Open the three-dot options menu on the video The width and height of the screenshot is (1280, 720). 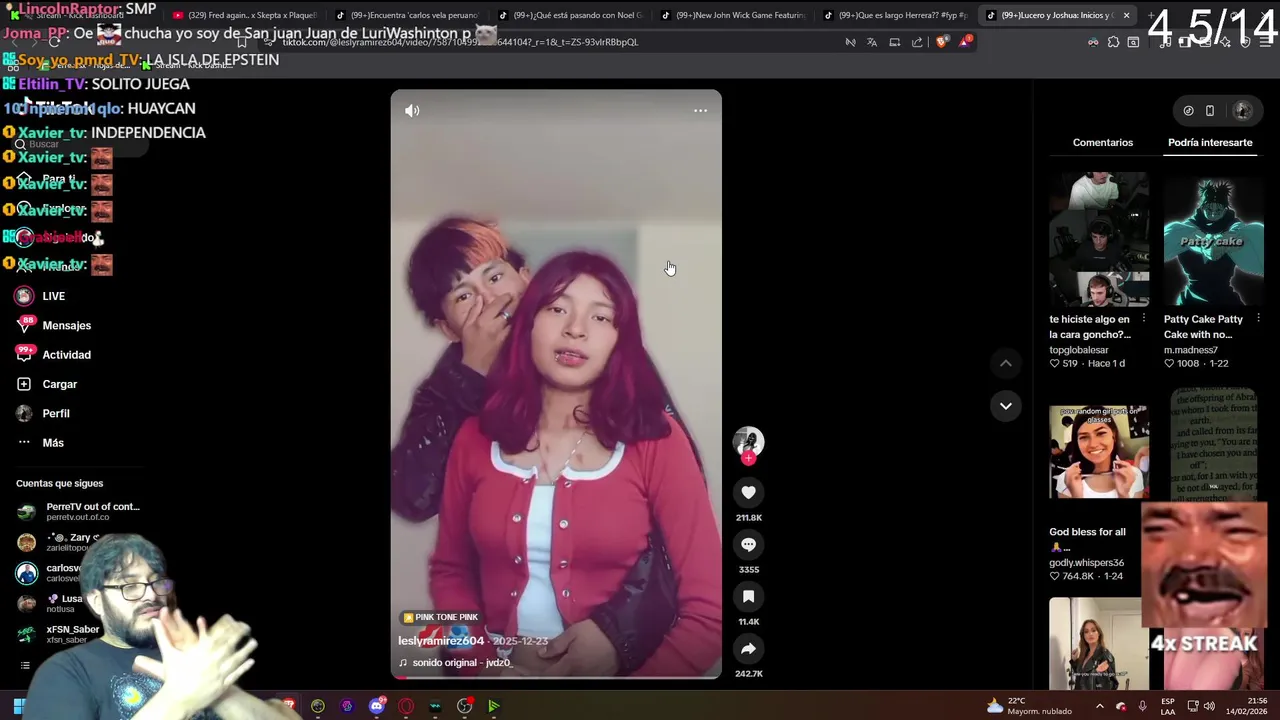(700, 111)
